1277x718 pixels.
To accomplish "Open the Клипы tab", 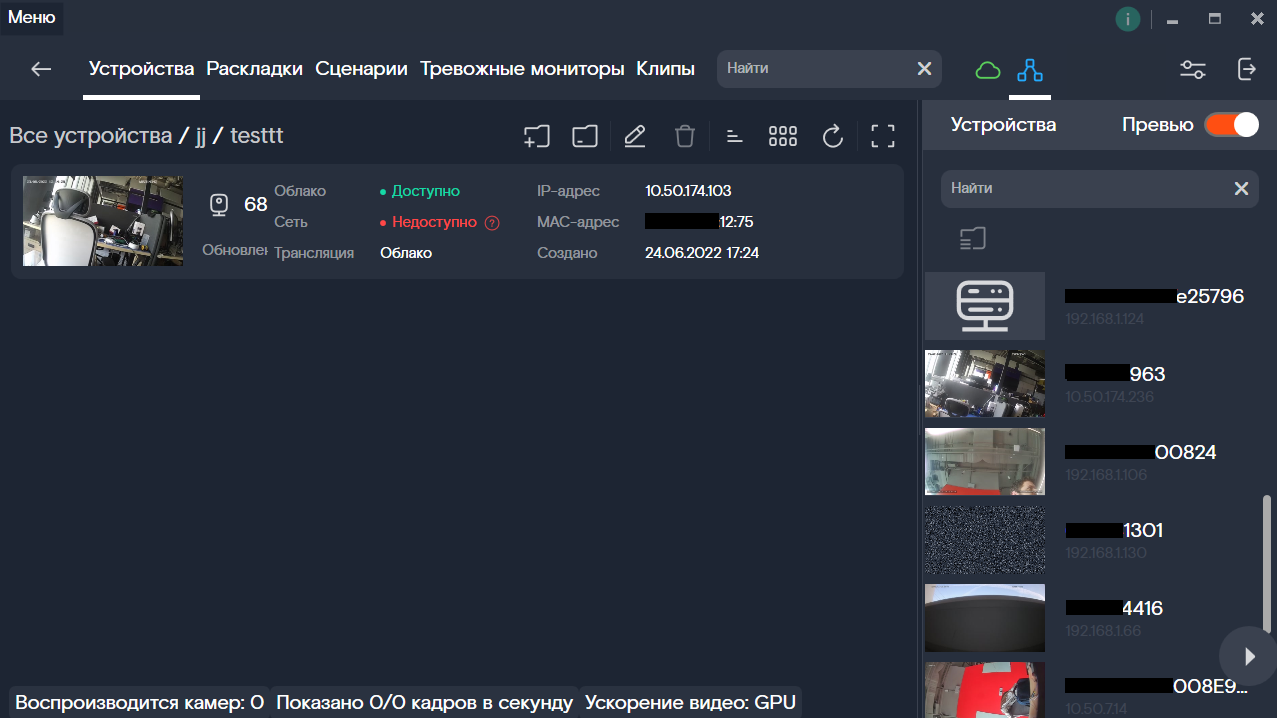I will click(x=665, y=69).
